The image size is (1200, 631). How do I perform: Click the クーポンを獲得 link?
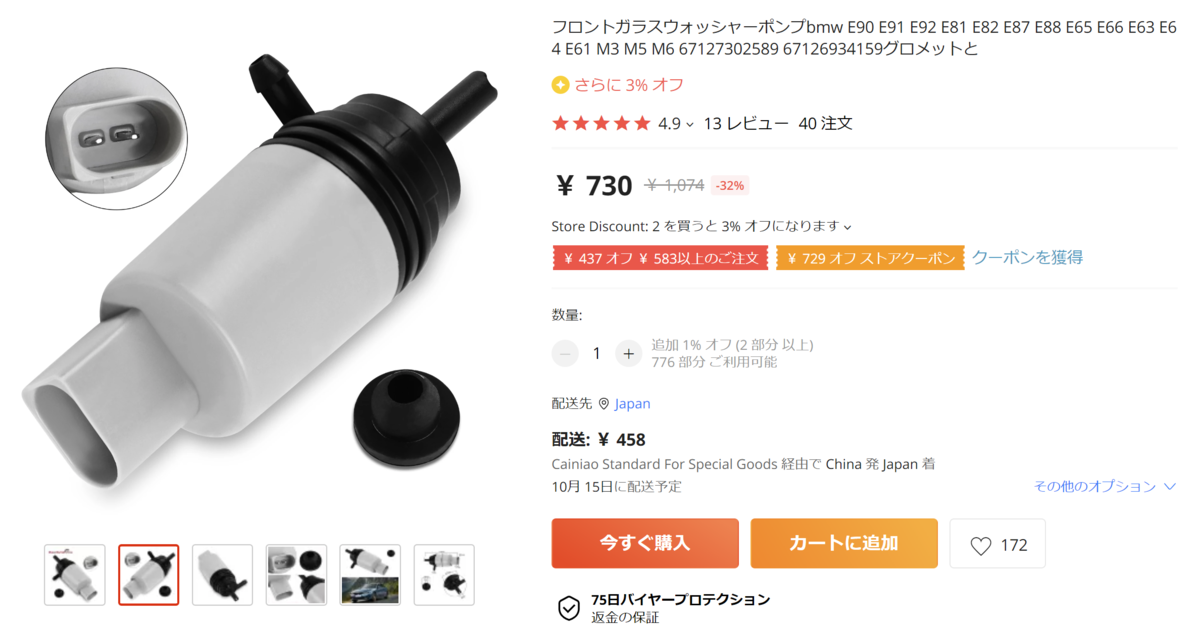1027,257
